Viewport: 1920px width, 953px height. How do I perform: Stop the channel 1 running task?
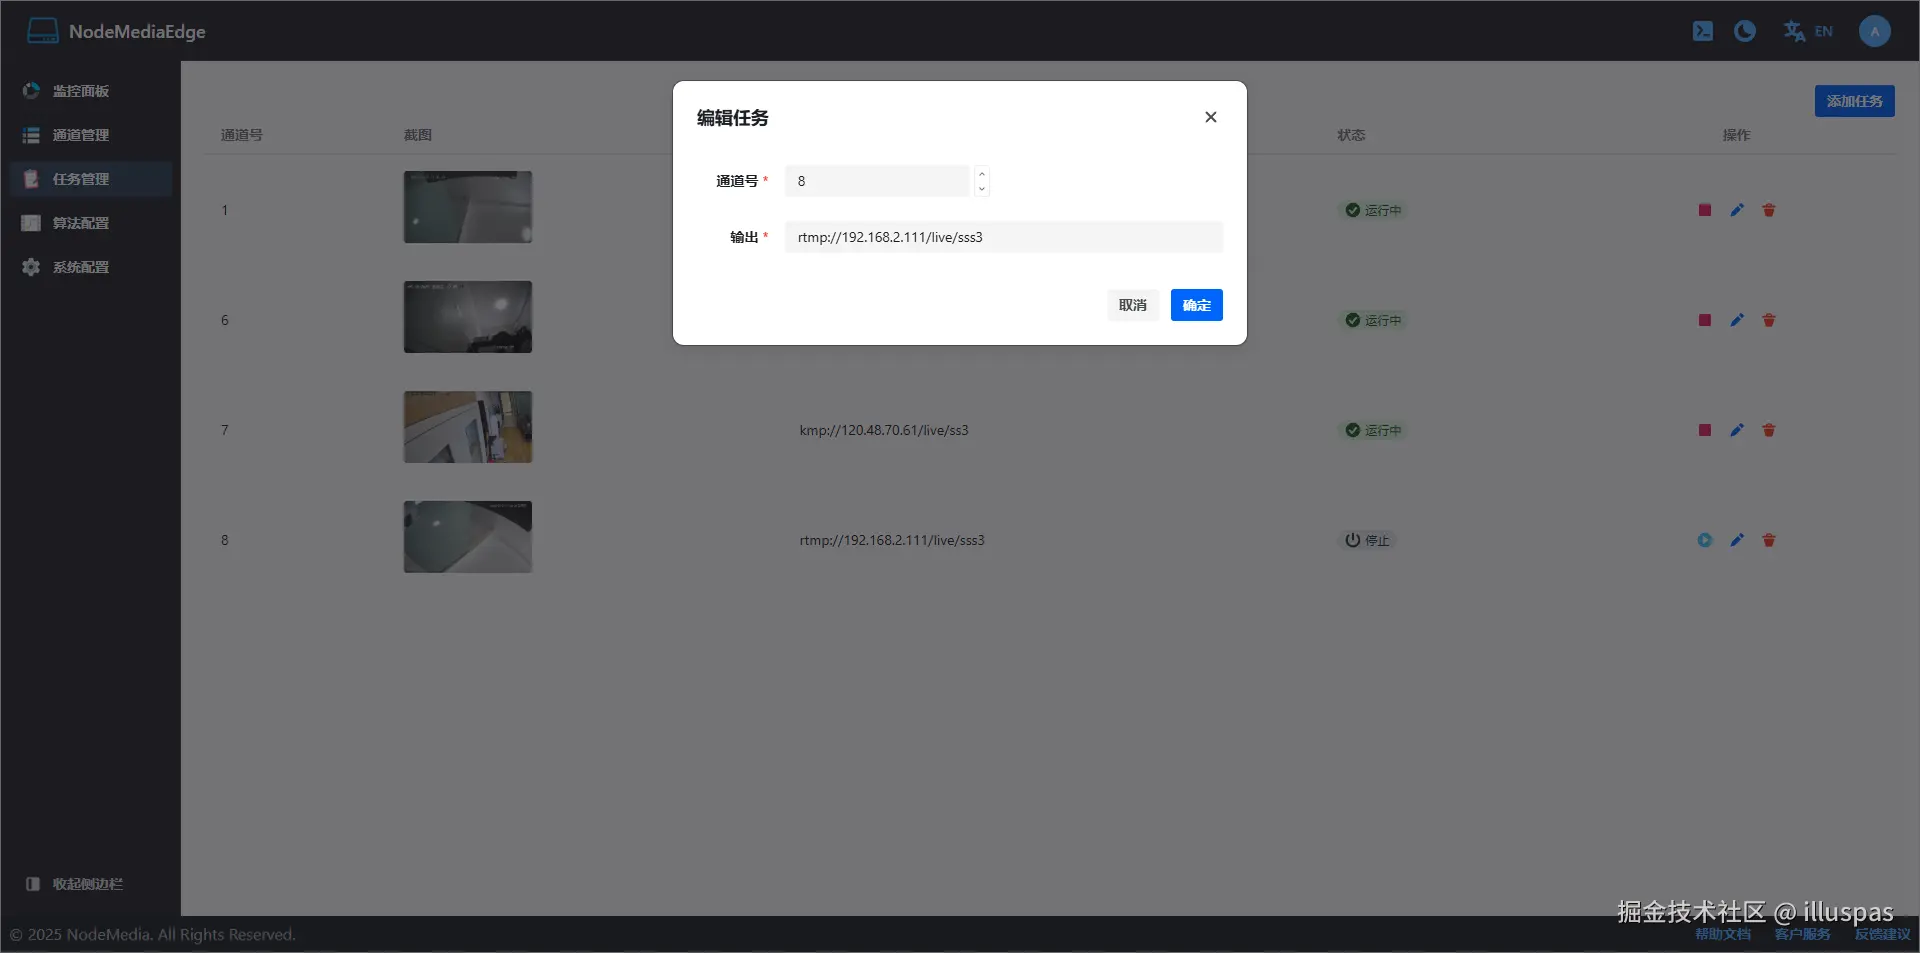[1705, 210]
